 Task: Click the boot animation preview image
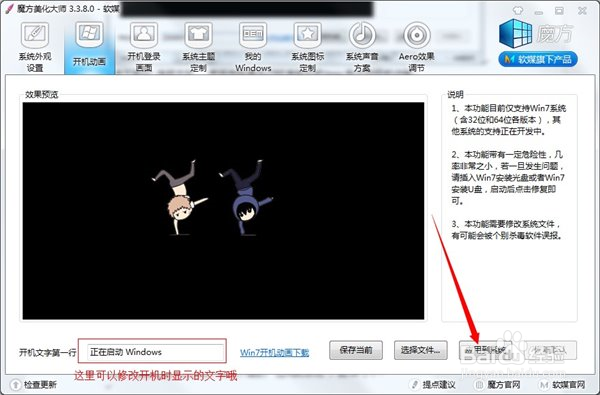coord(223,211)
